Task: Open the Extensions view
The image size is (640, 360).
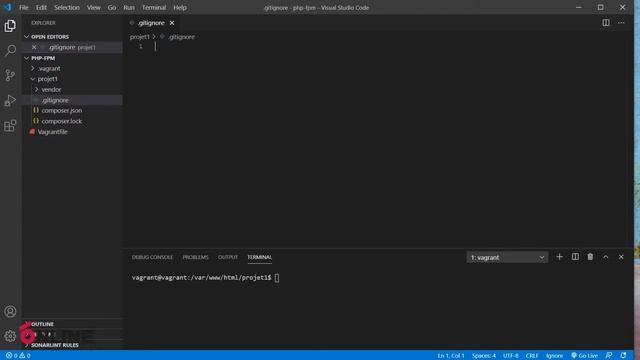Action: coord(10,126)
